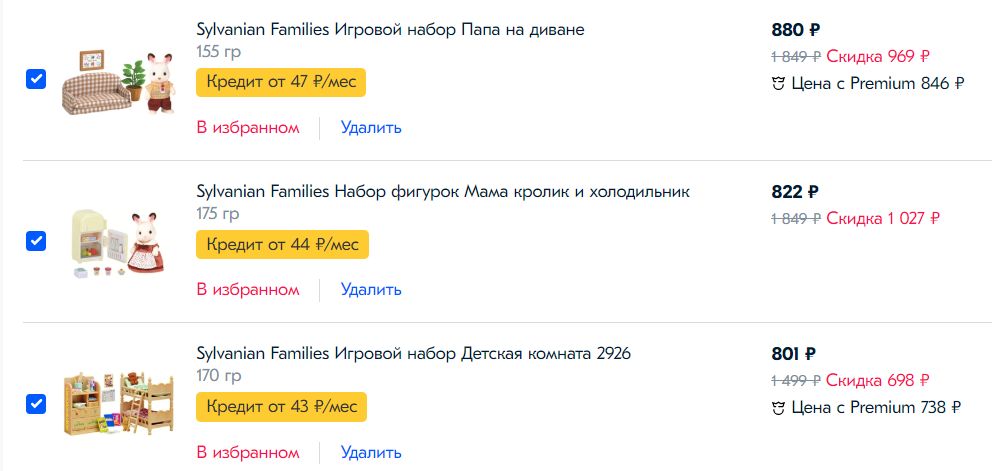Image resolution: width=992 pixels, height=471 pixels.
Task: Open the Игровой набор Папа на диване title
Action: [390, 30]
